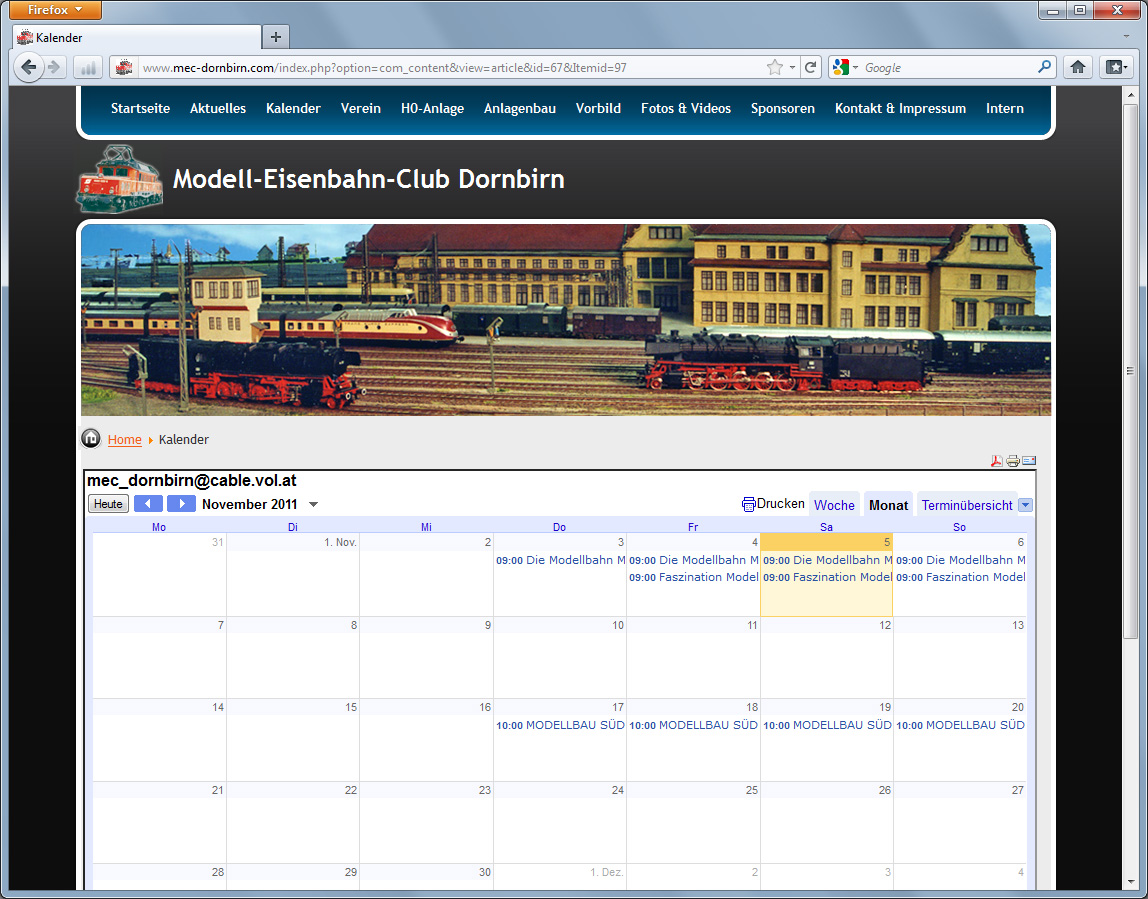This screenshot has height=899, width=1148.
Task: Open the Google search engine selector
Action: tap(845, 67)
